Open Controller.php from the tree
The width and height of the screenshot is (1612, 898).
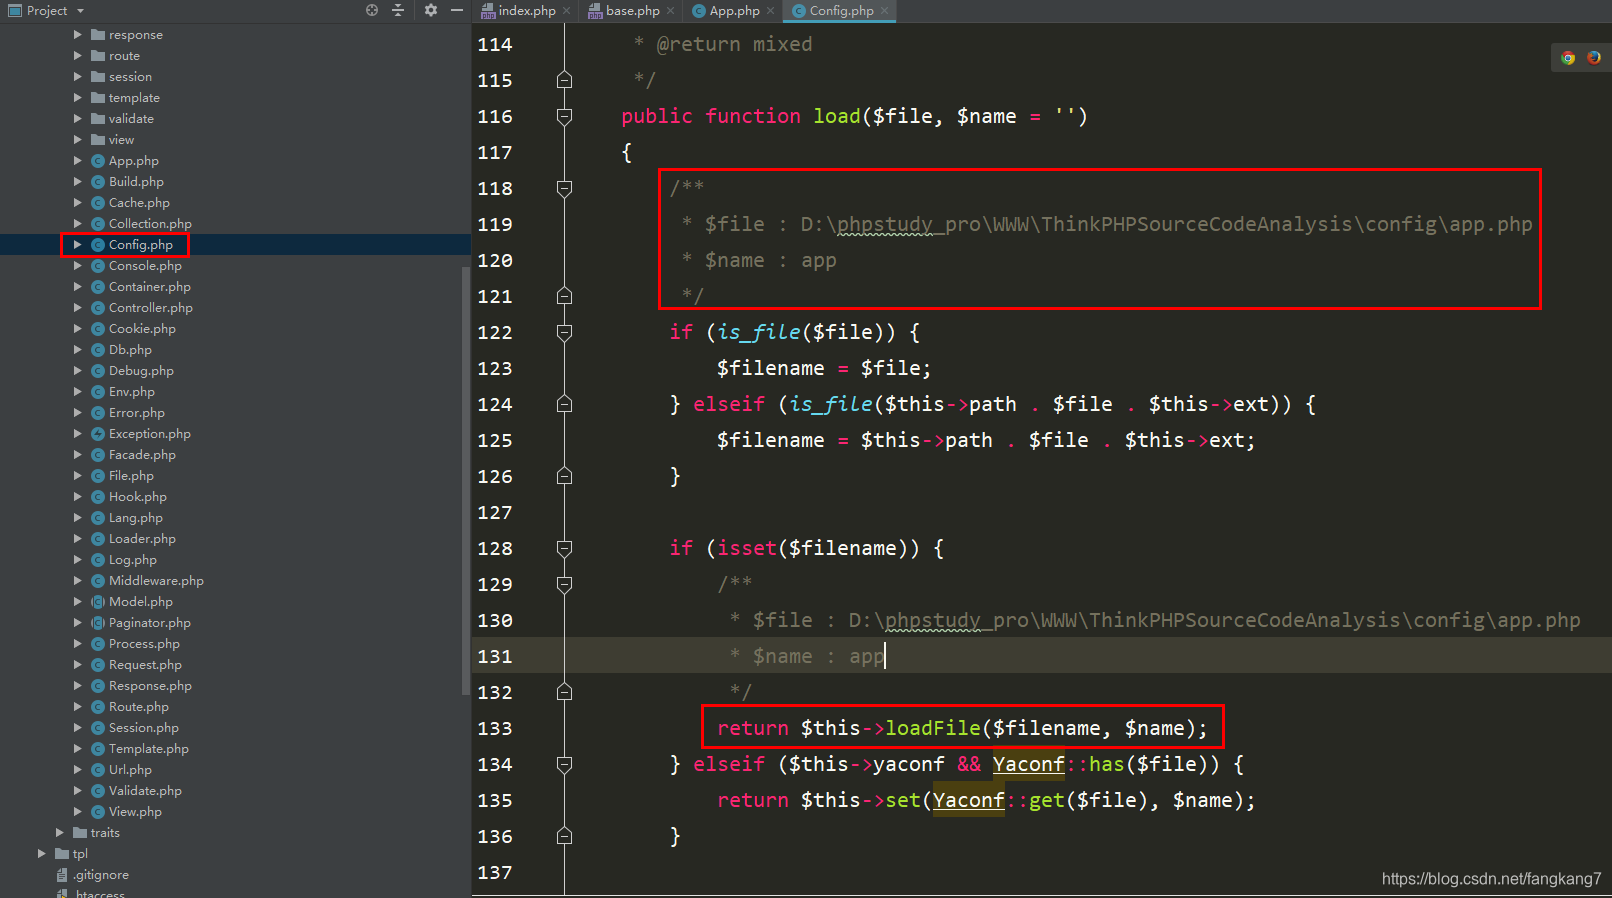coord(150,308)
